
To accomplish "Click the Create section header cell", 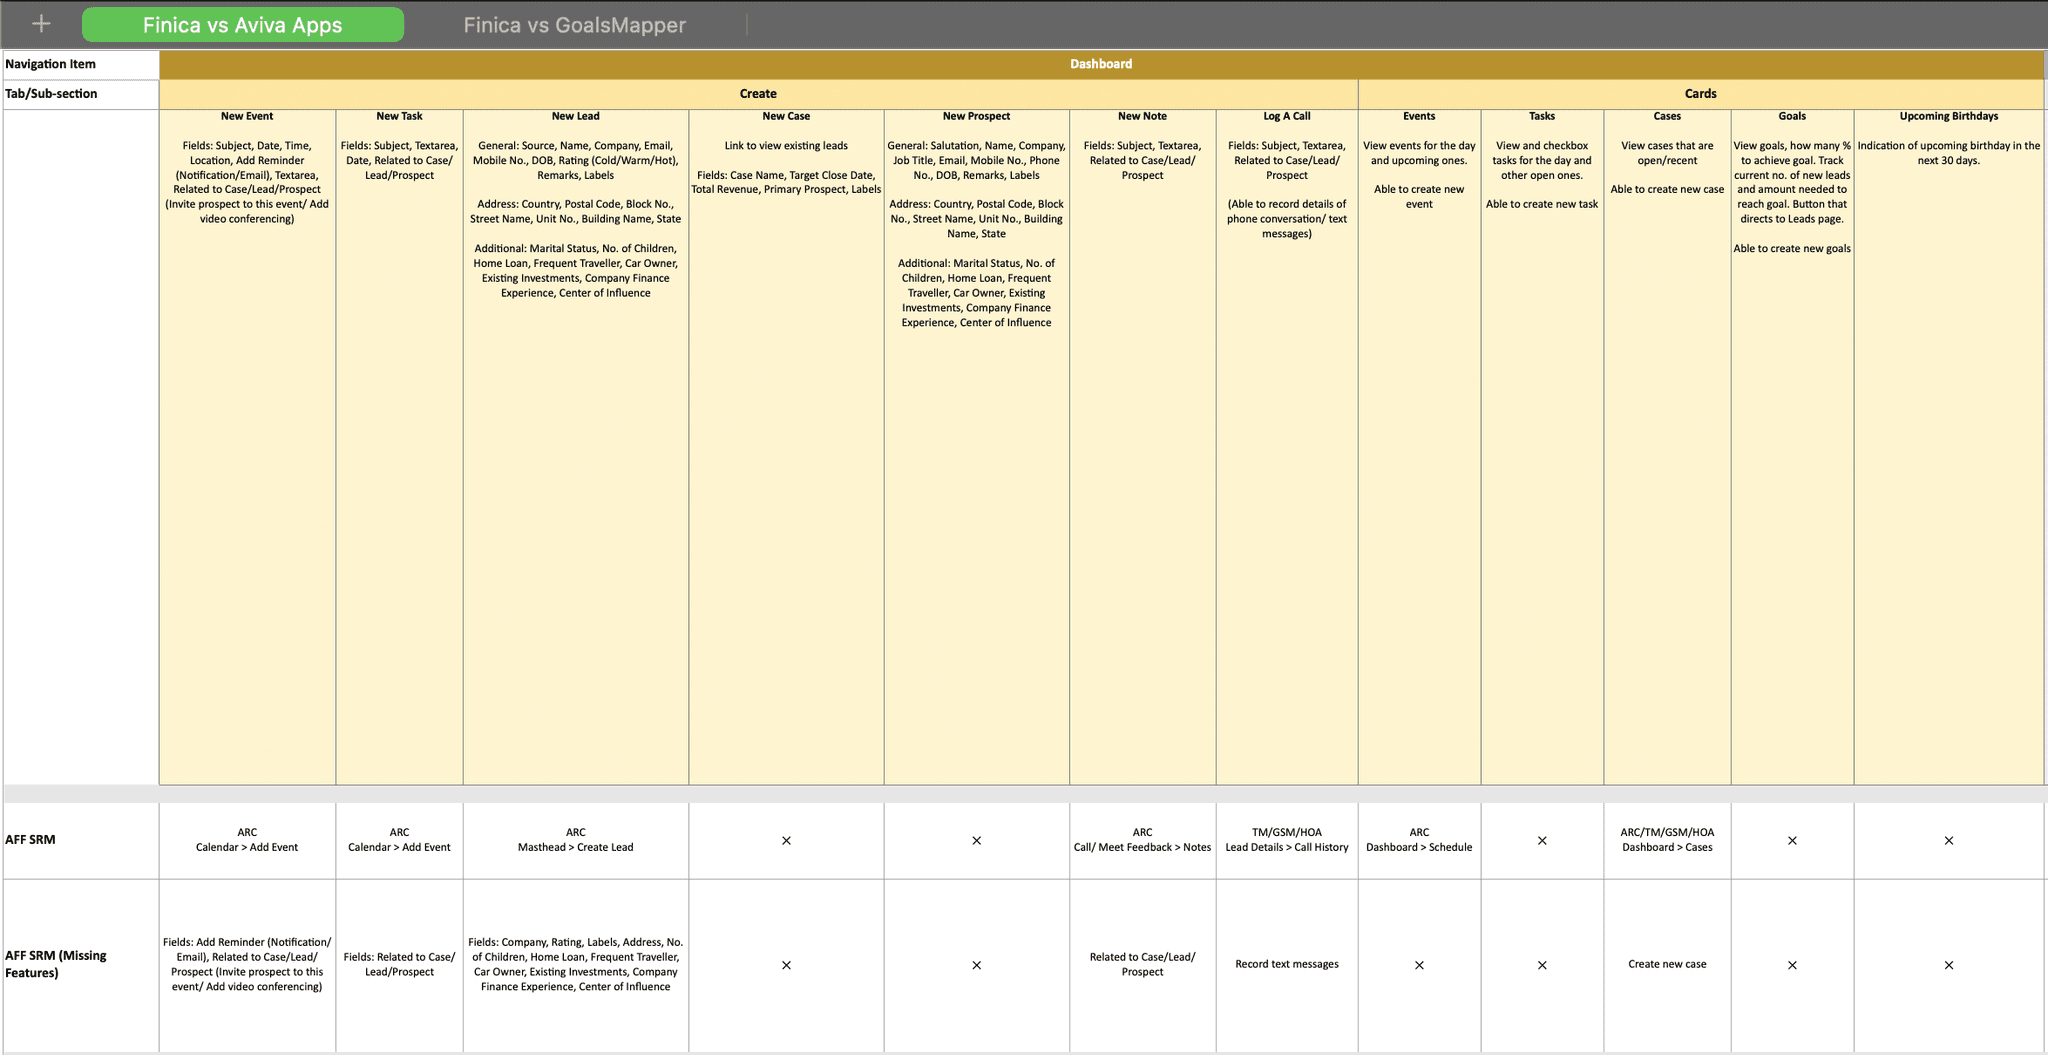I will (x=758, y=94).
